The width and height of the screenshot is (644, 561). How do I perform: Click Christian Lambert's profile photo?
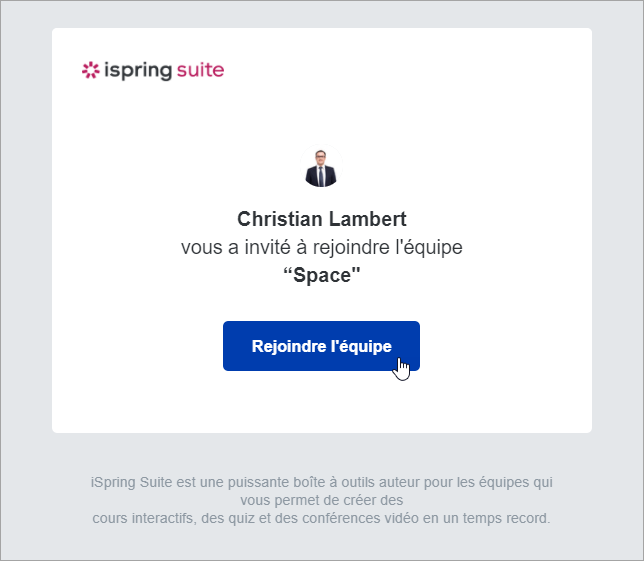[322, 168]
